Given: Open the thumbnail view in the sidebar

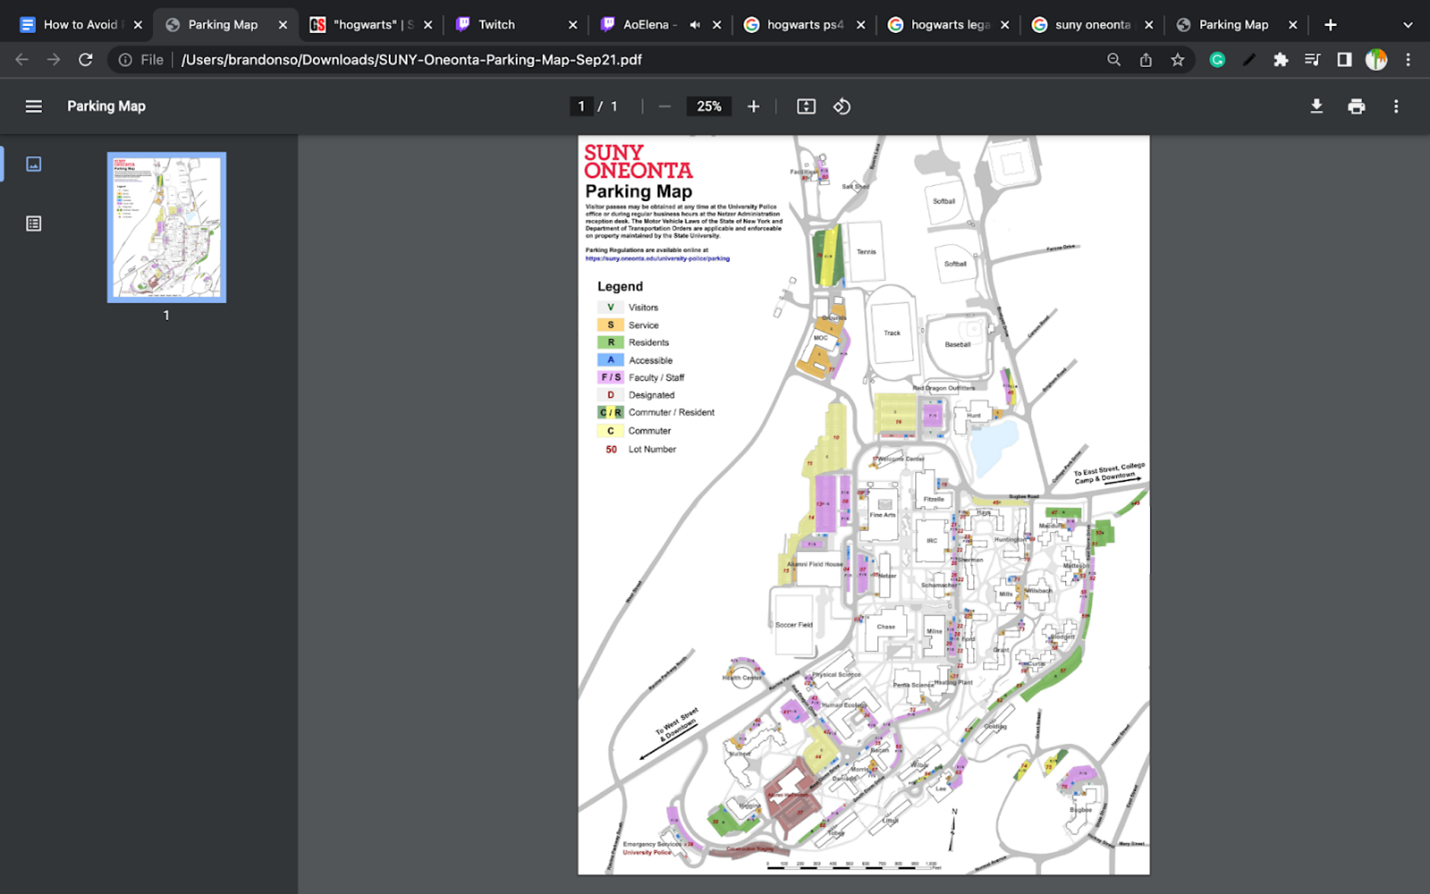Looking at the screenshot, I should click(x=33, y=164).
